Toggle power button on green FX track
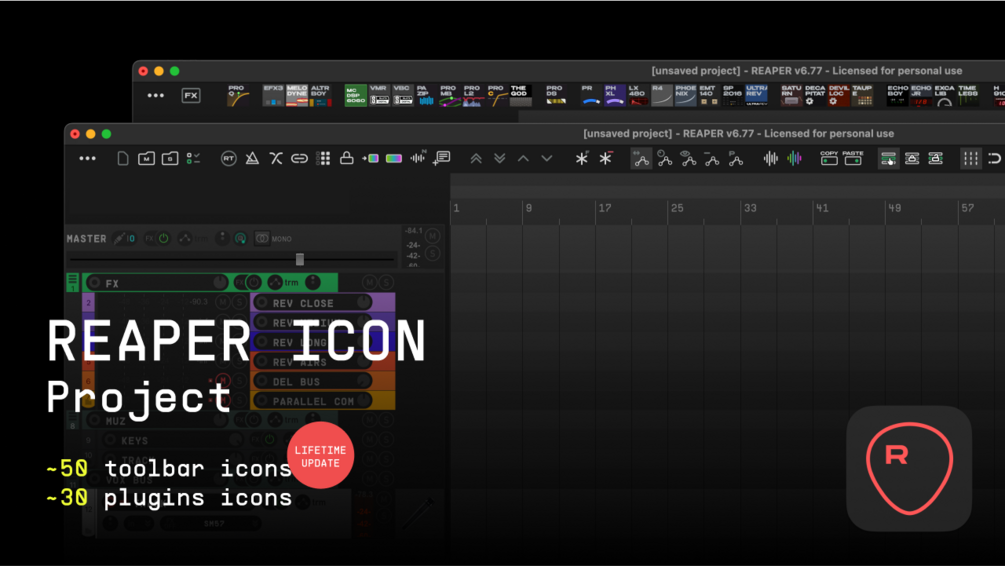This screenshot has width=1005, height=566. pos(254,282)
